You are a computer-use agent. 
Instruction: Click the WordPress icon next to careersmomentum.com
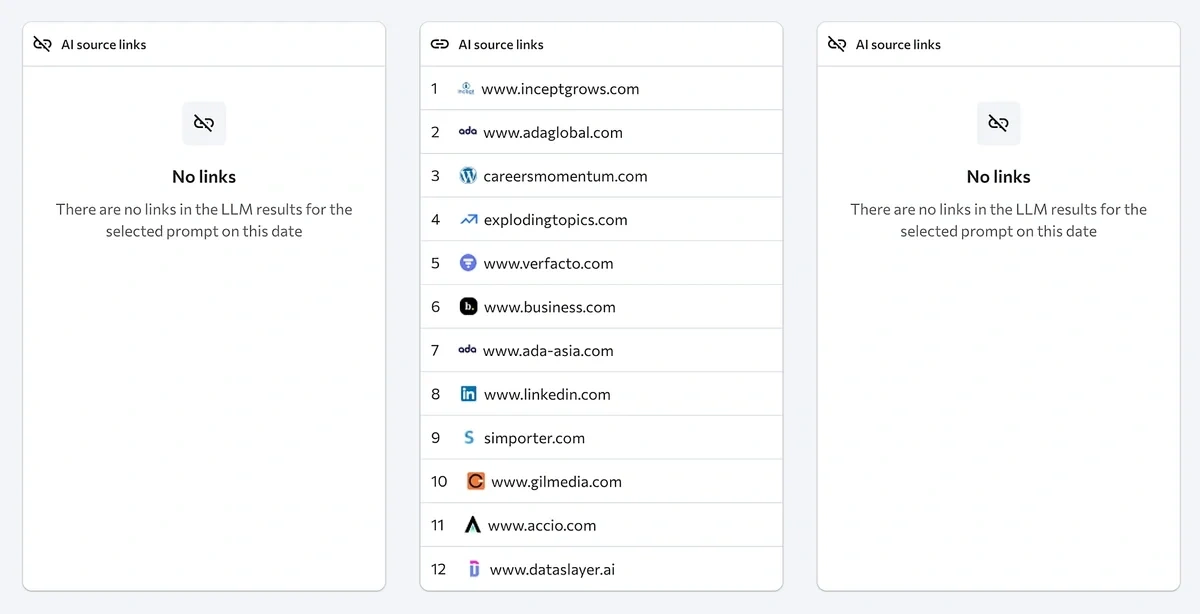click(x=468, y=176)
